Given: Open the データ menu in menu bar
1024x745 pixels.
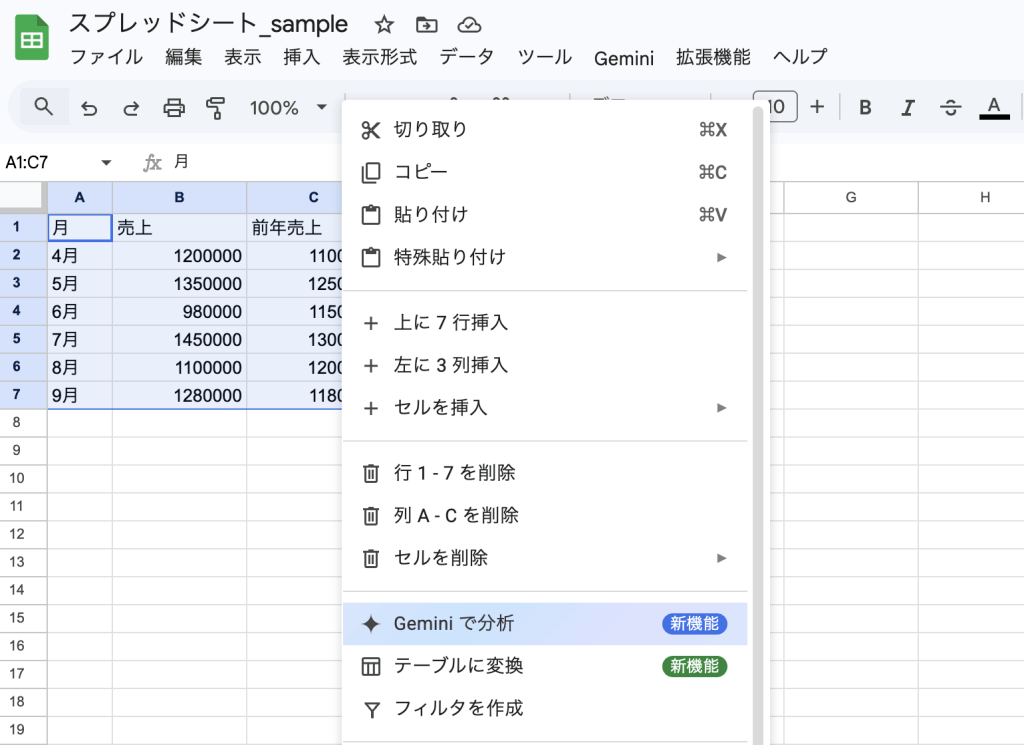Looking at the screenshot, I should pyautogui.click(x=466, y=57).
